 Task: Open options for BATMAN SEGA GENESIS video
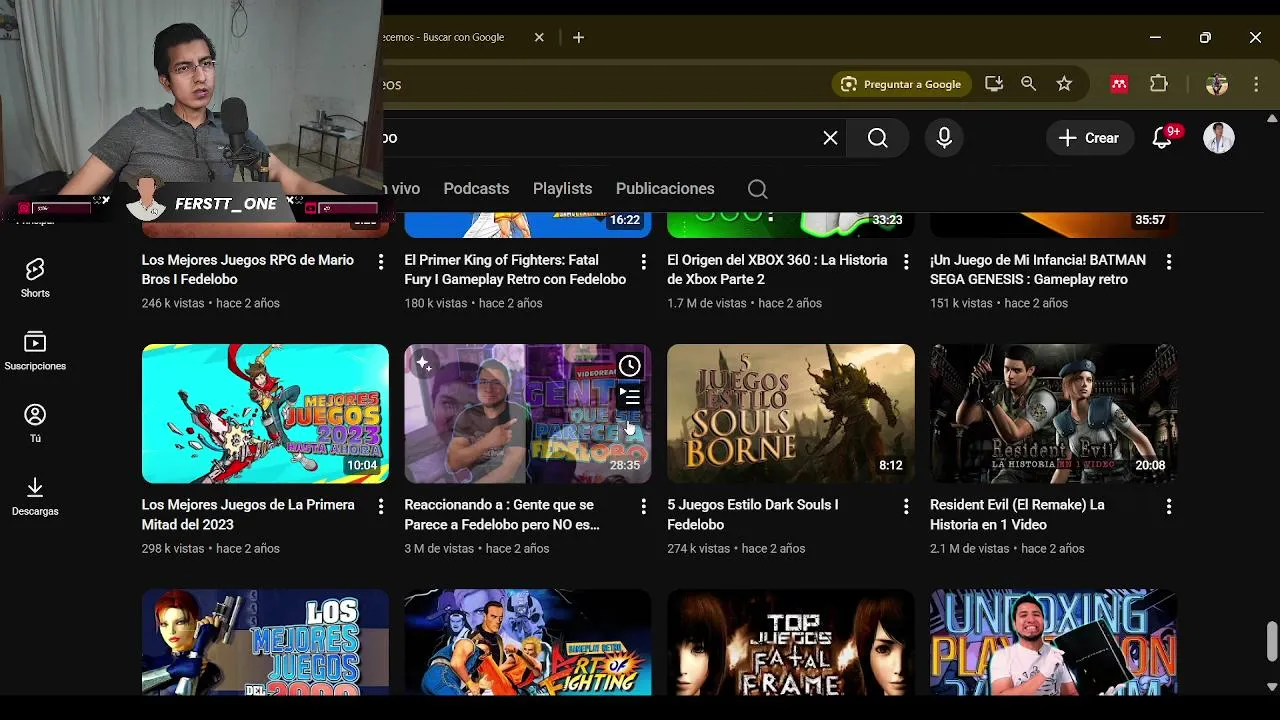click(1169, 262)
